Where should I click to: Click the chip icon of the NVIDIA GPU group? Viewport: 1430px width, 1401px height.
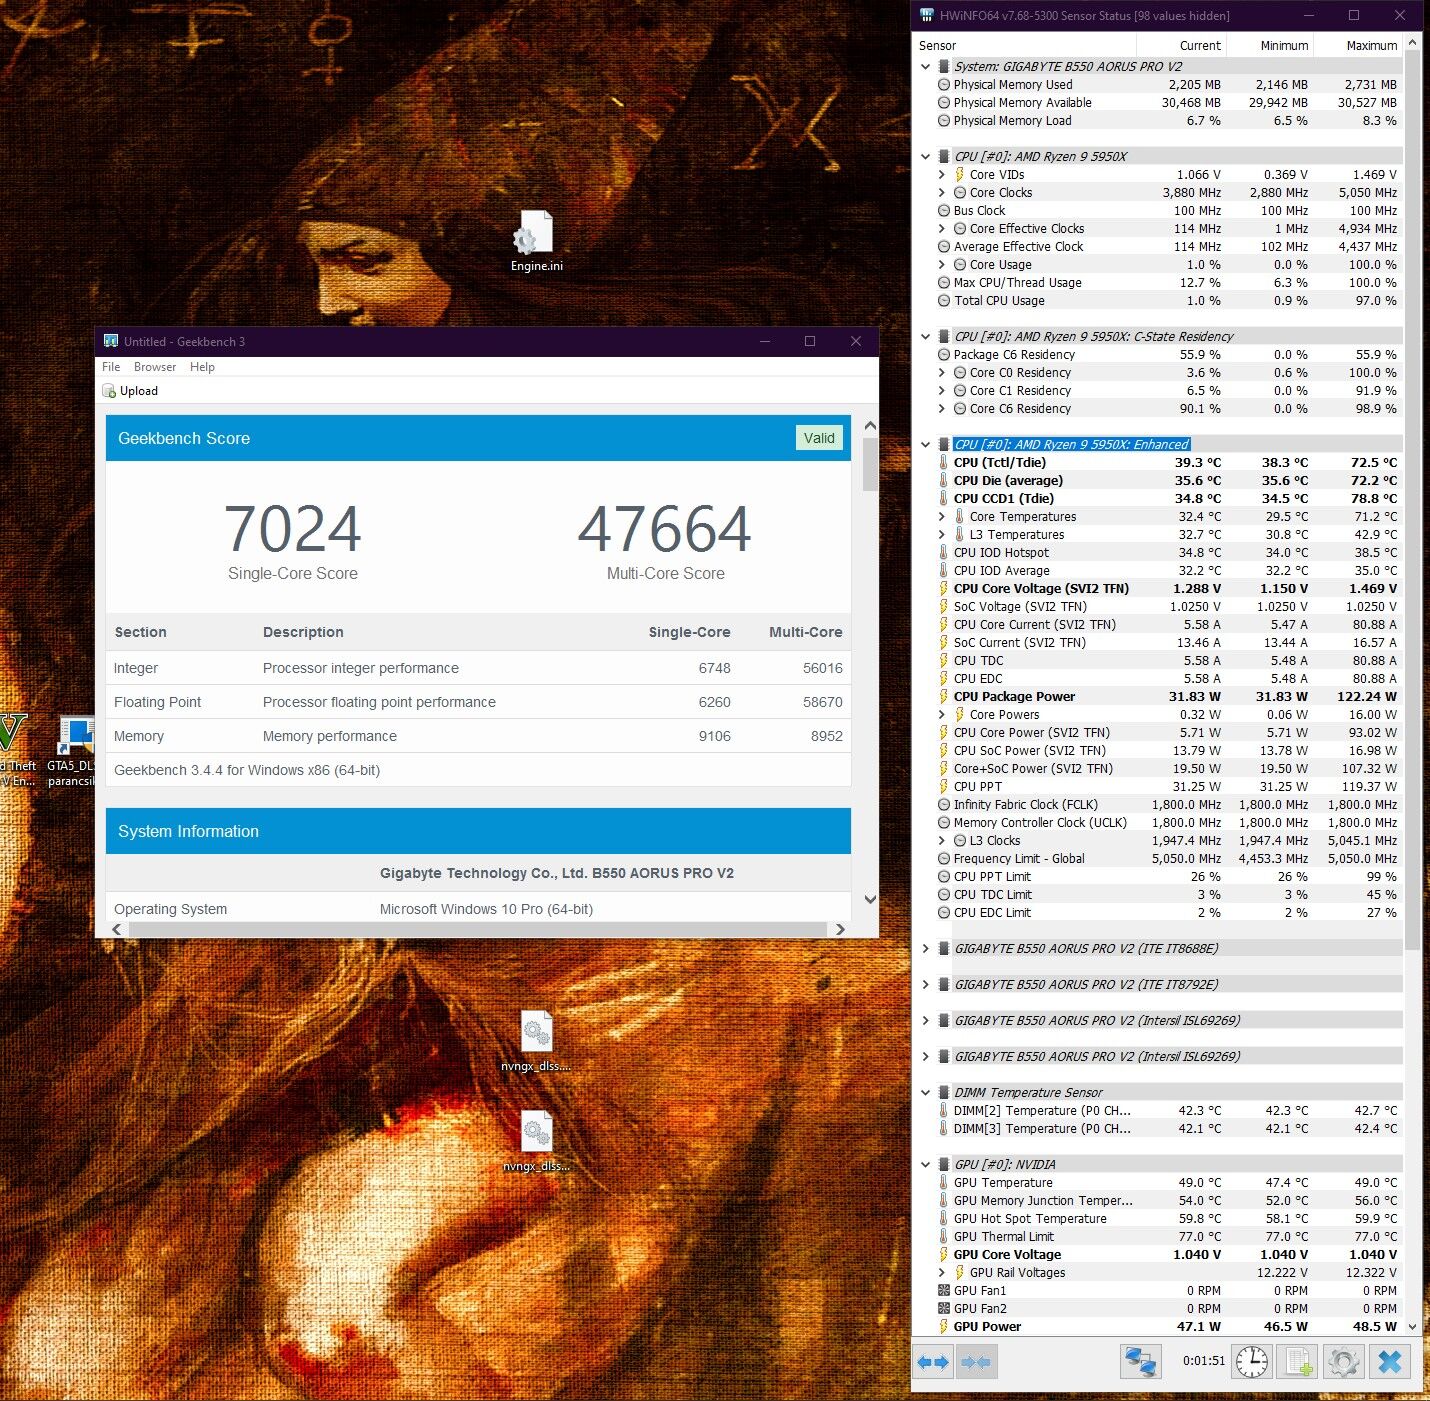943,1165
